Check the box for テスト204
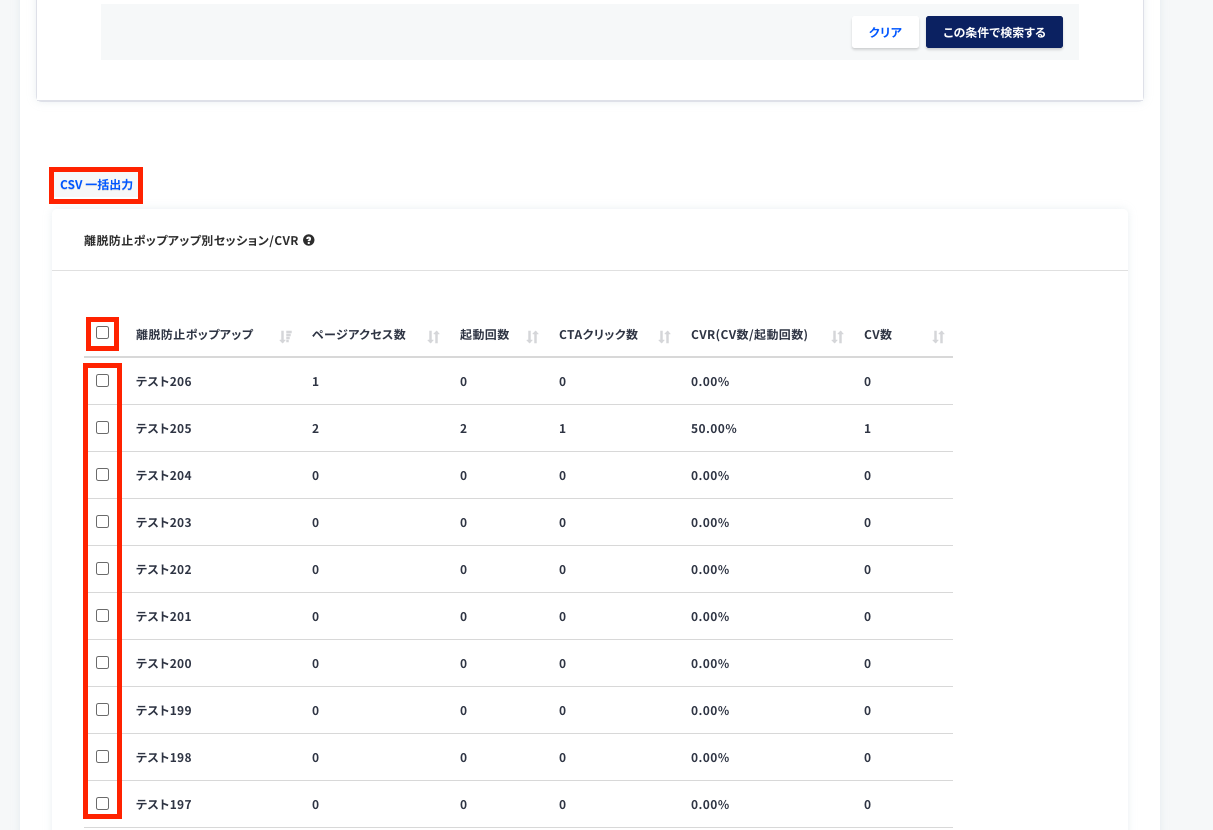1213x830 pixels. pyautogui.click(x=102, y=474)
